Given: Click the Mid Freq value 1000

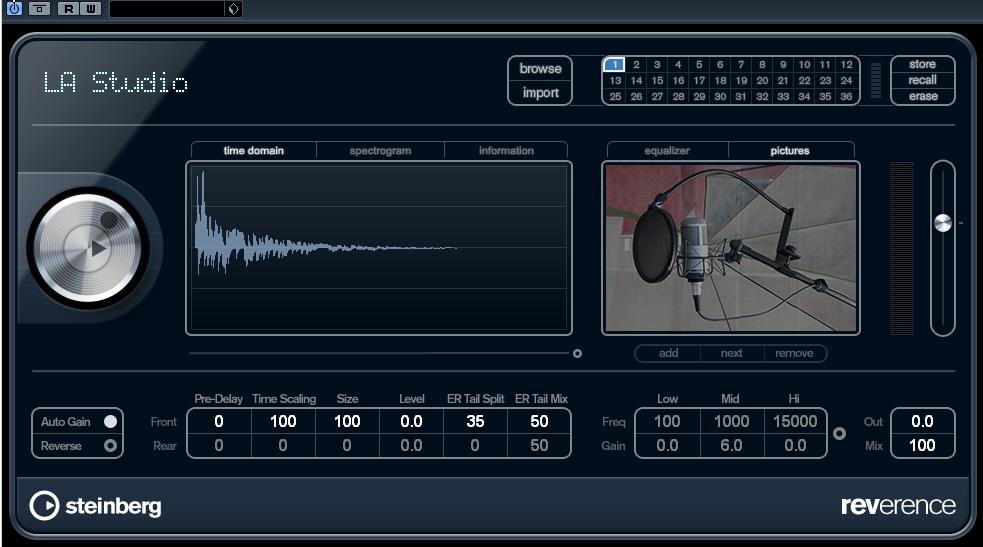Looking at the screenshot, I should (x=732, y=422).
